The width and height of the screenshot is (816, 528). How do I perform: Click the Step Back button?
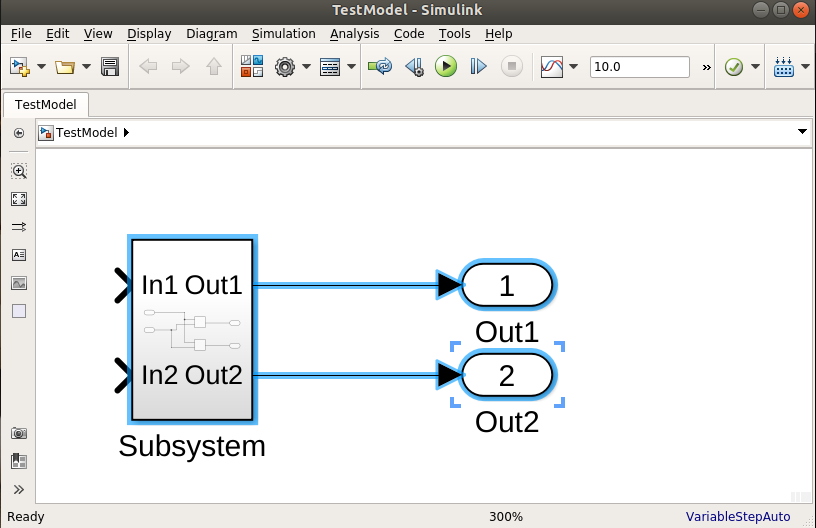point(414,67)
